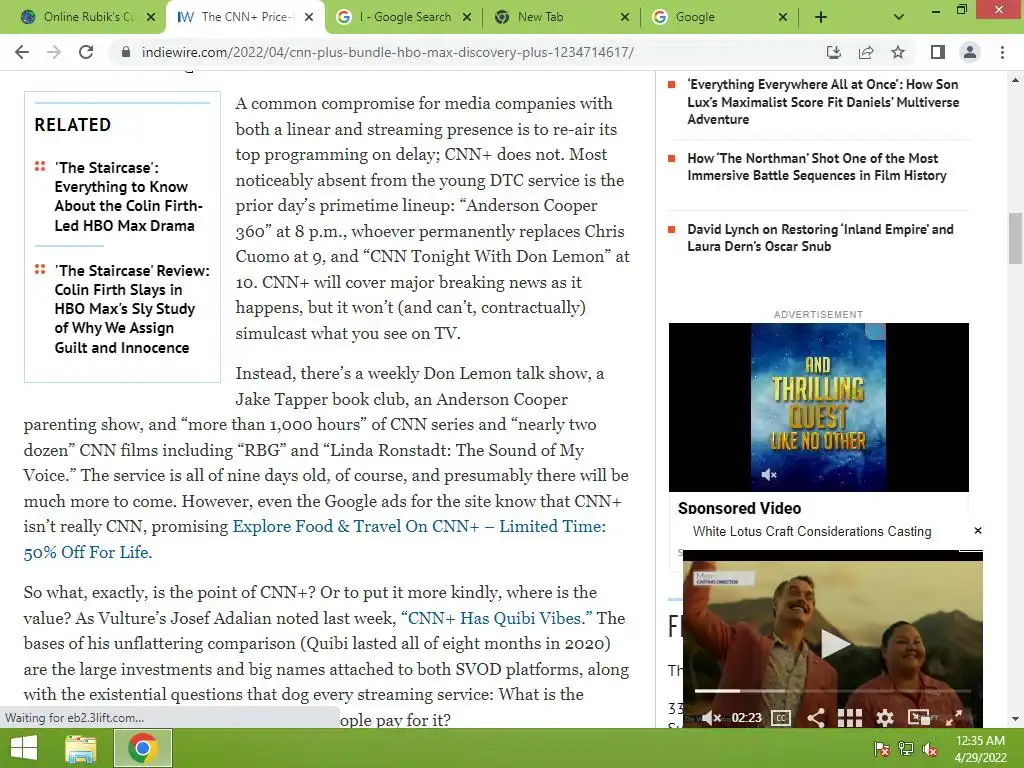Seek in the White Lotus video progress bar
Screen dimensions: 1024x768
pyautogui.click(x=833, y=690)
